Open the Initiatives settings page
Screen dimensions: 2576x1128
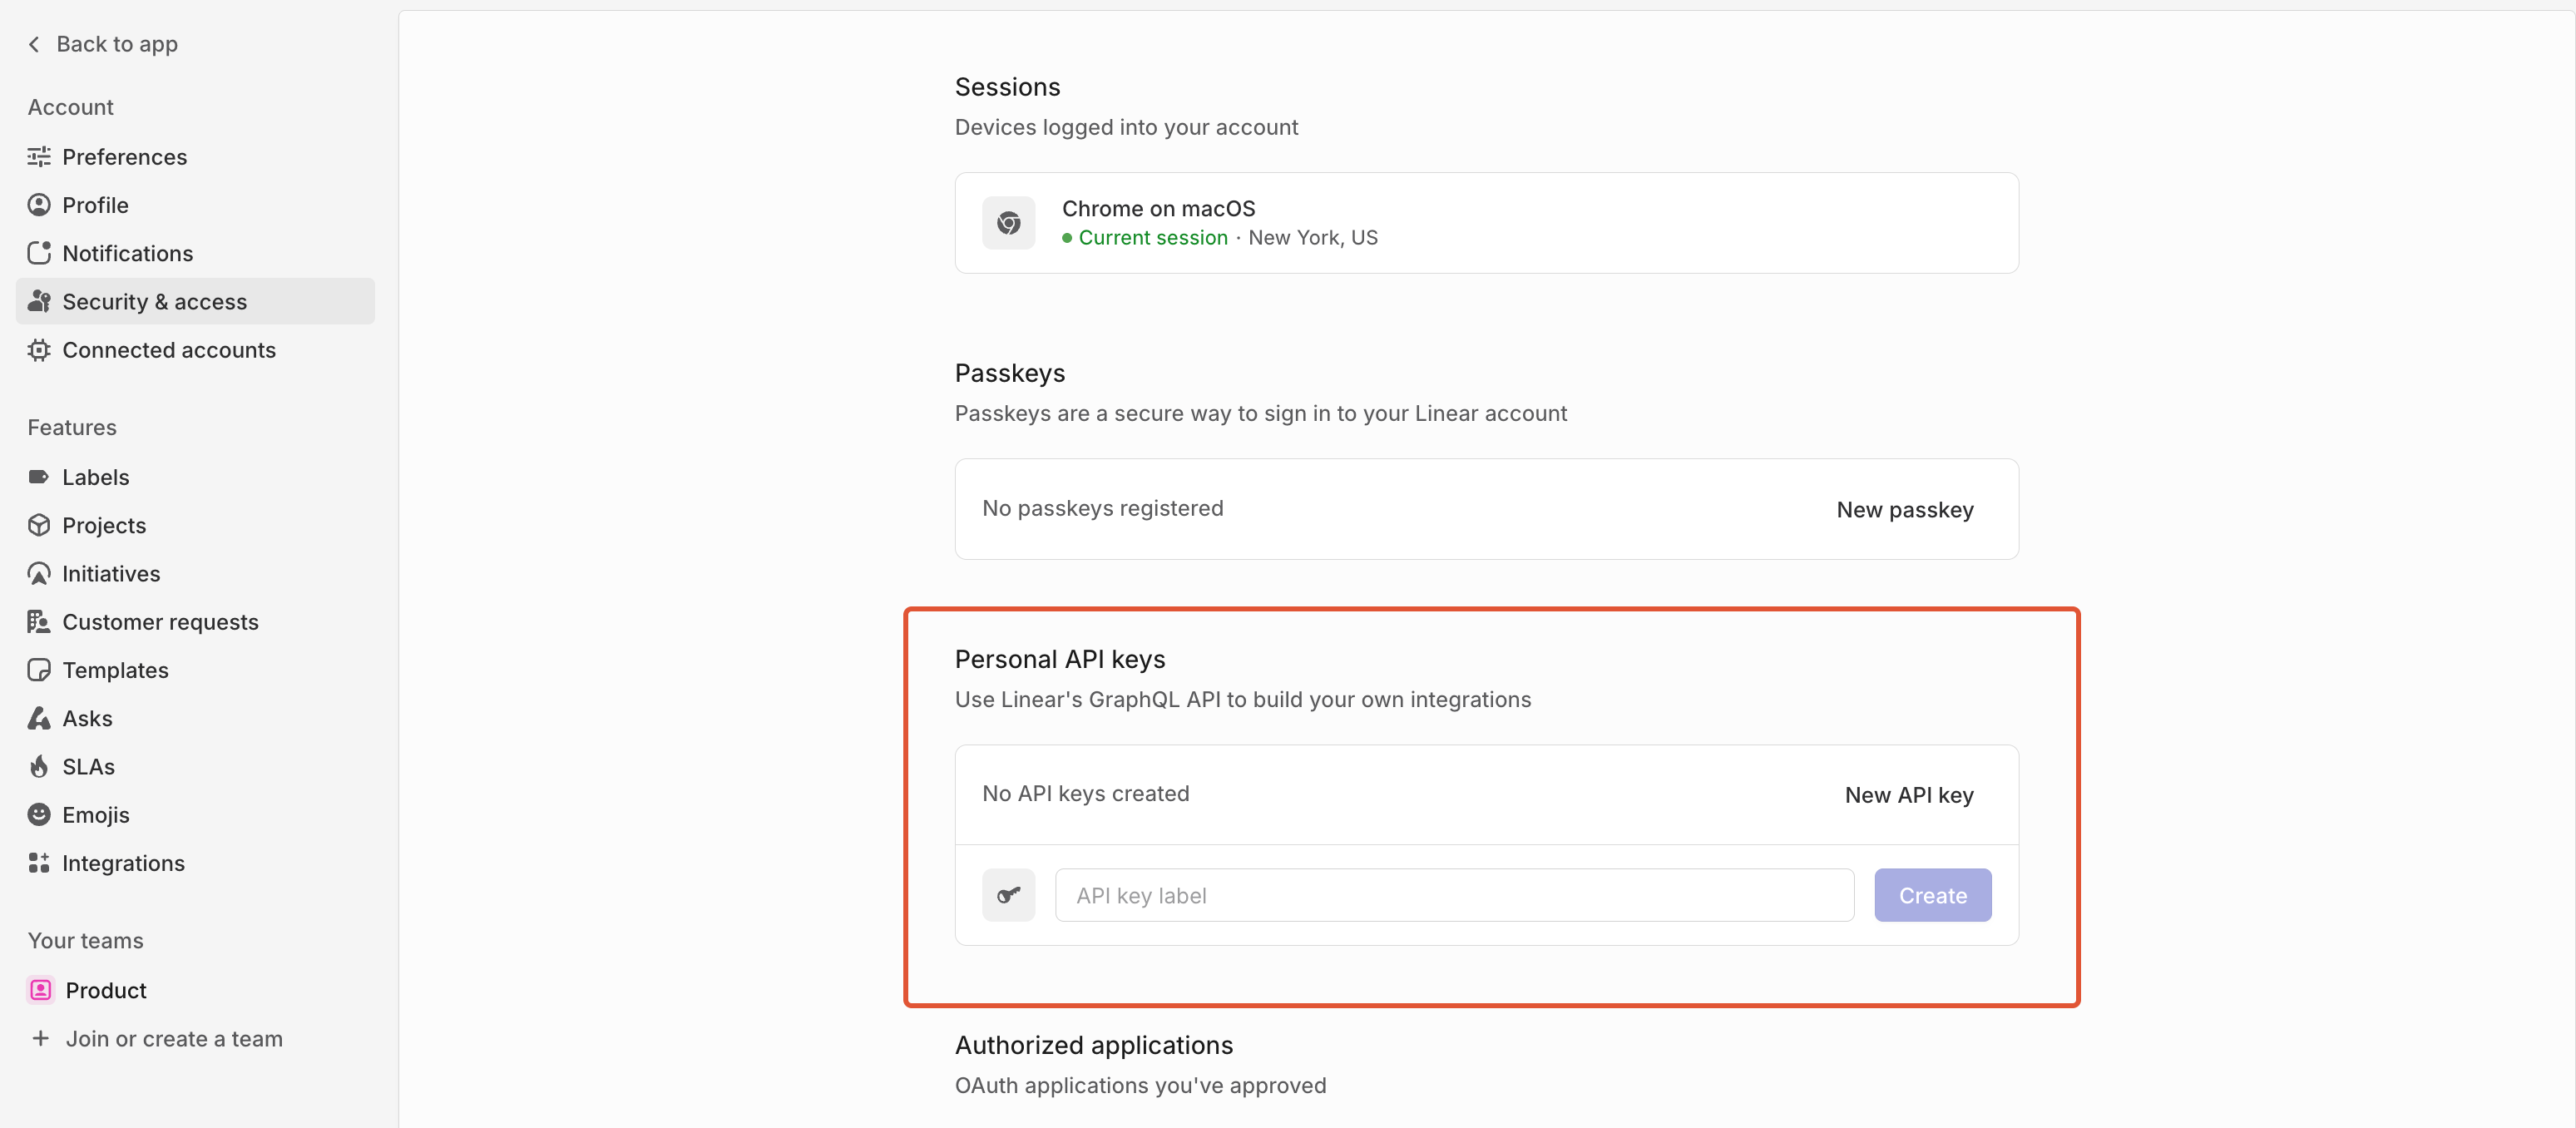coord(111,574)
